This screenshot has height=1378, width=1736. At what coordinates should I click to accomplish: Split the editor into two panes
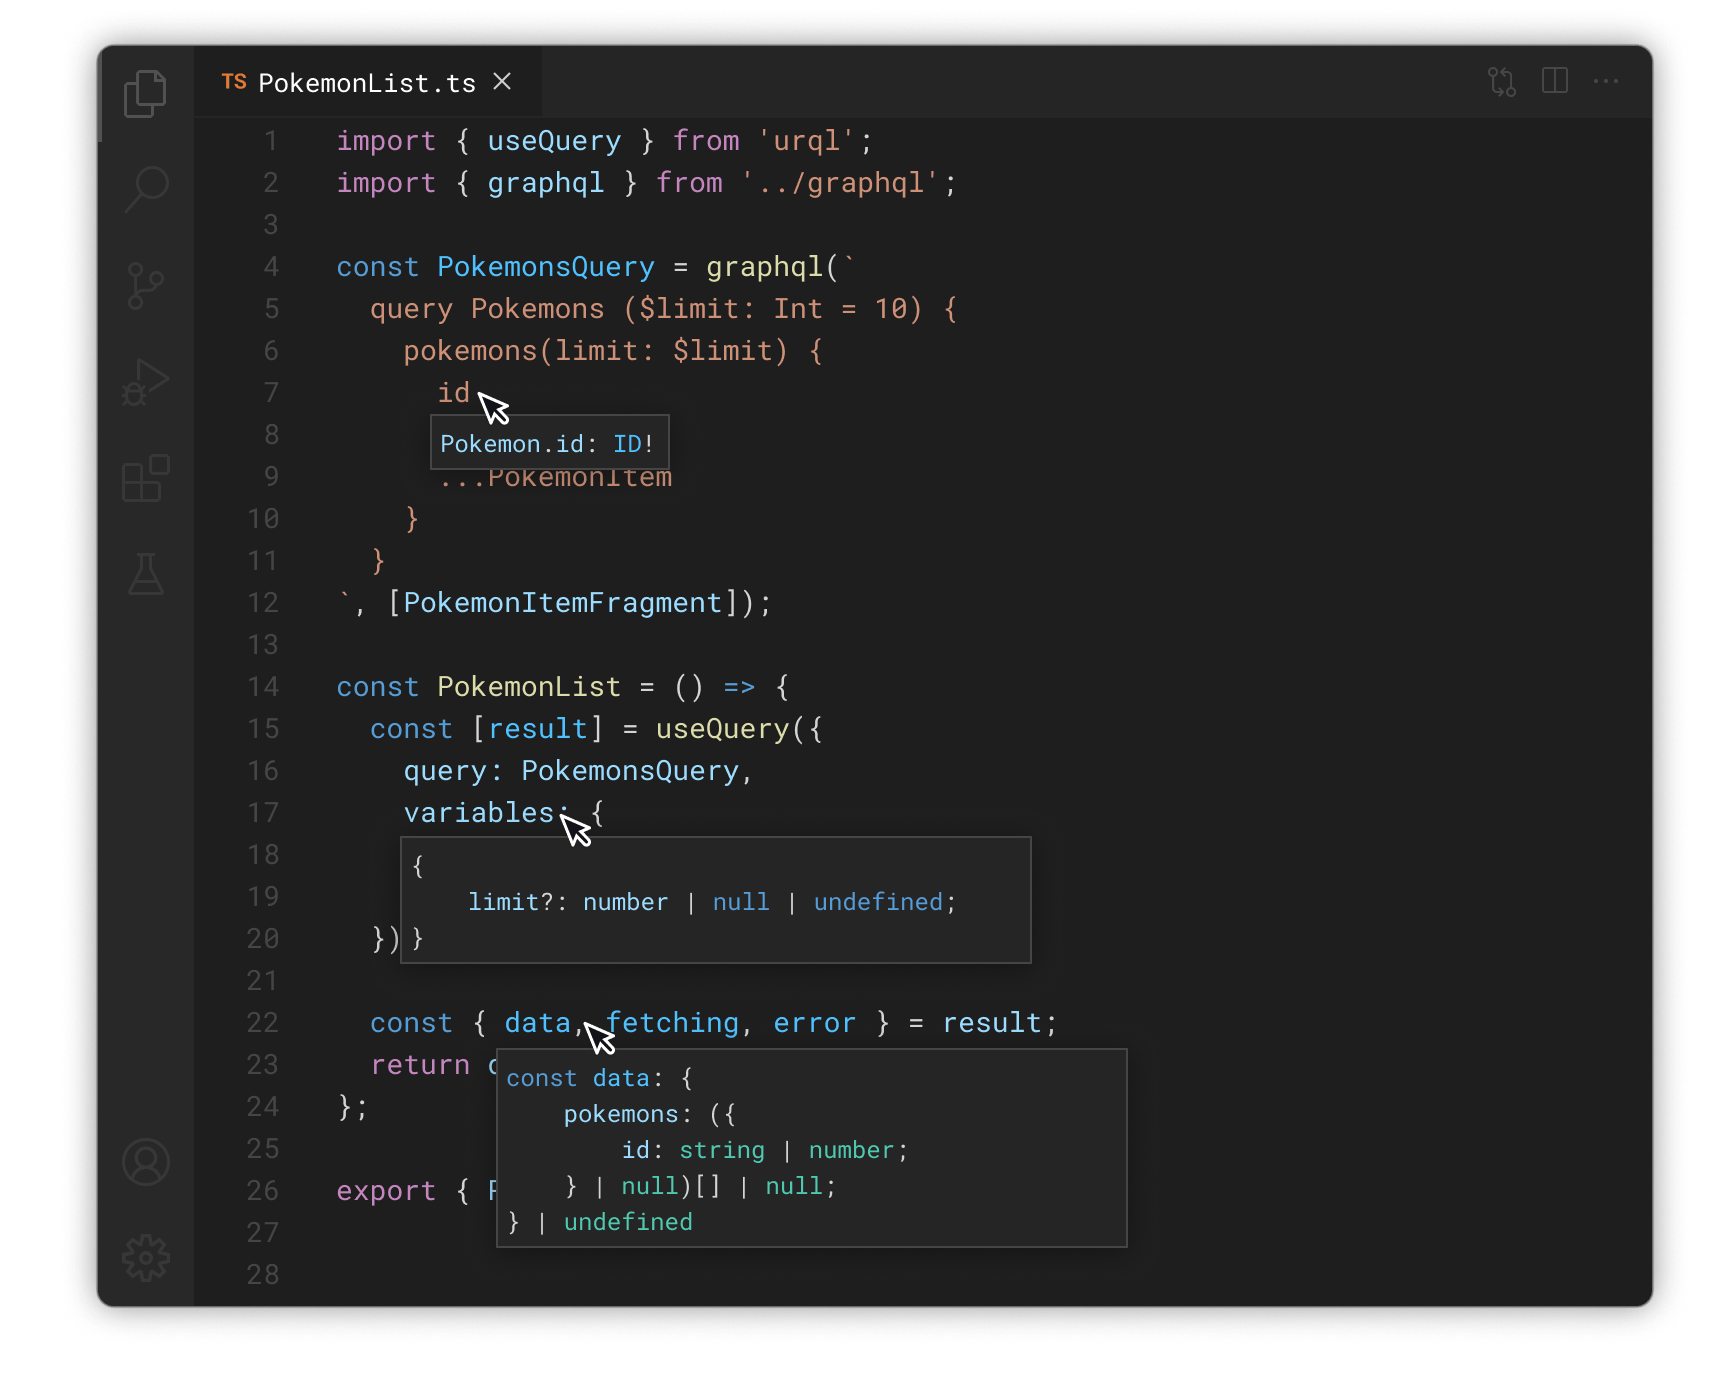1554,81
